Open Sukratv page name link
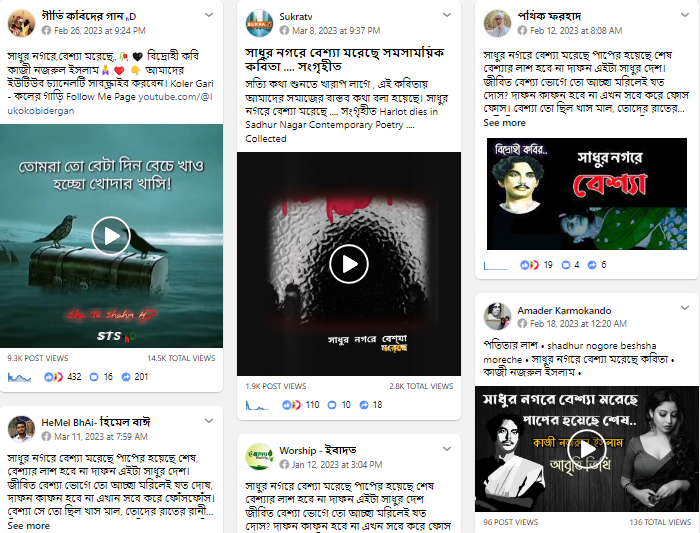700x533 pixels. pyautogui.click(x=296, y=17)
